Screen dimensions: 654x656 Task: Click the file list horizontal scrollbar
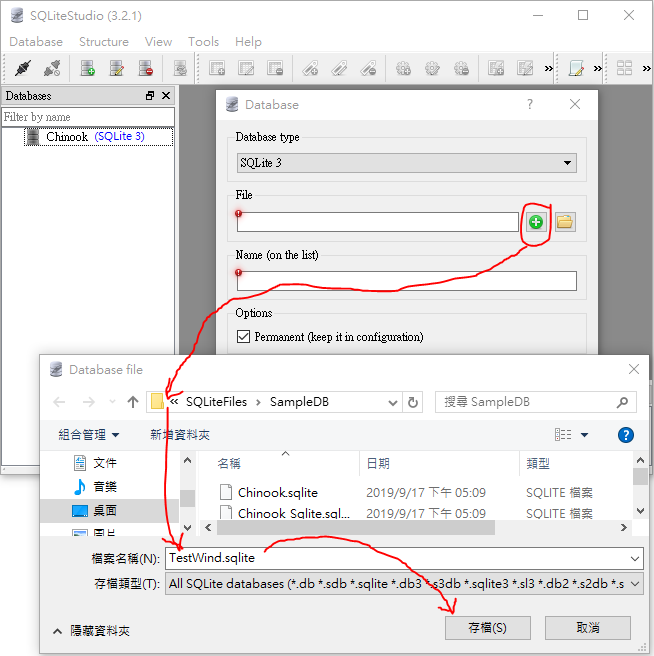click(356, 528)
